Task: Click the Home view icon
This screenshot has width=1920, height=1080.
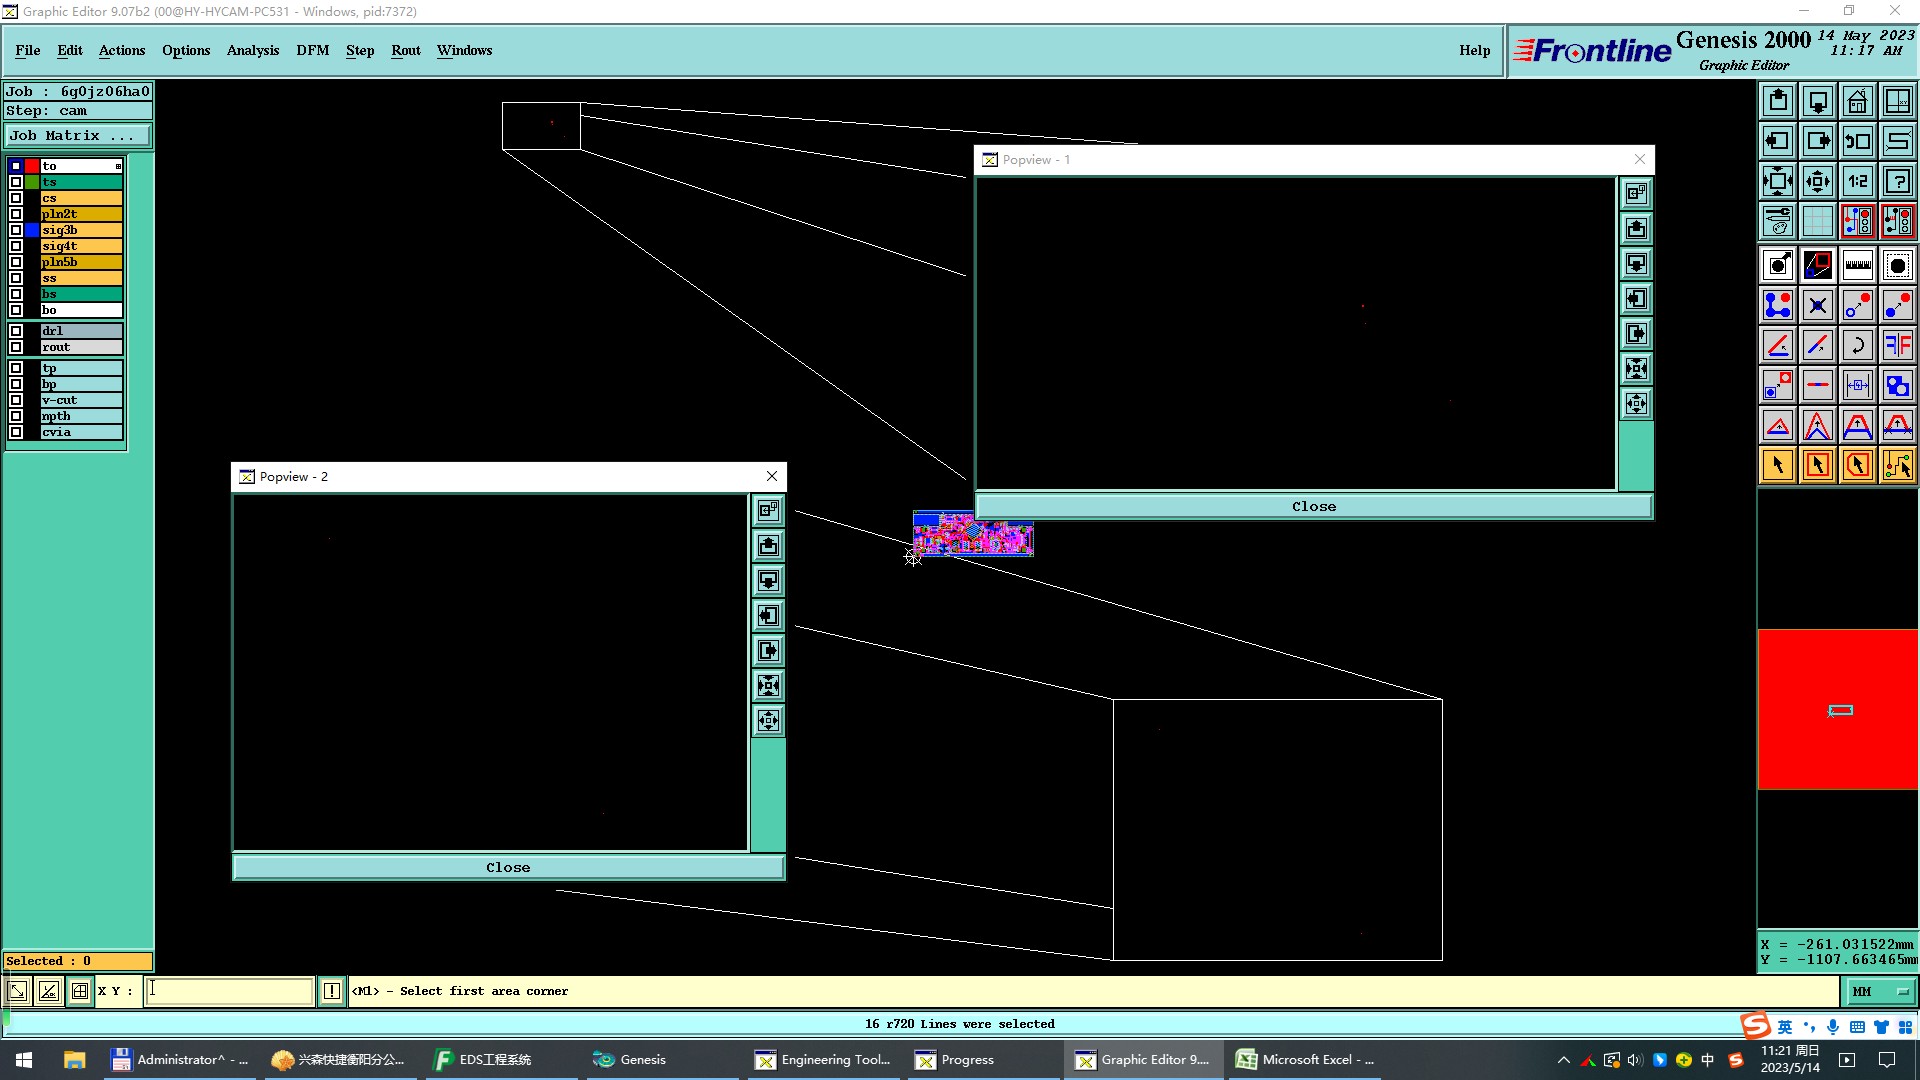Action: click(1857, 101)
